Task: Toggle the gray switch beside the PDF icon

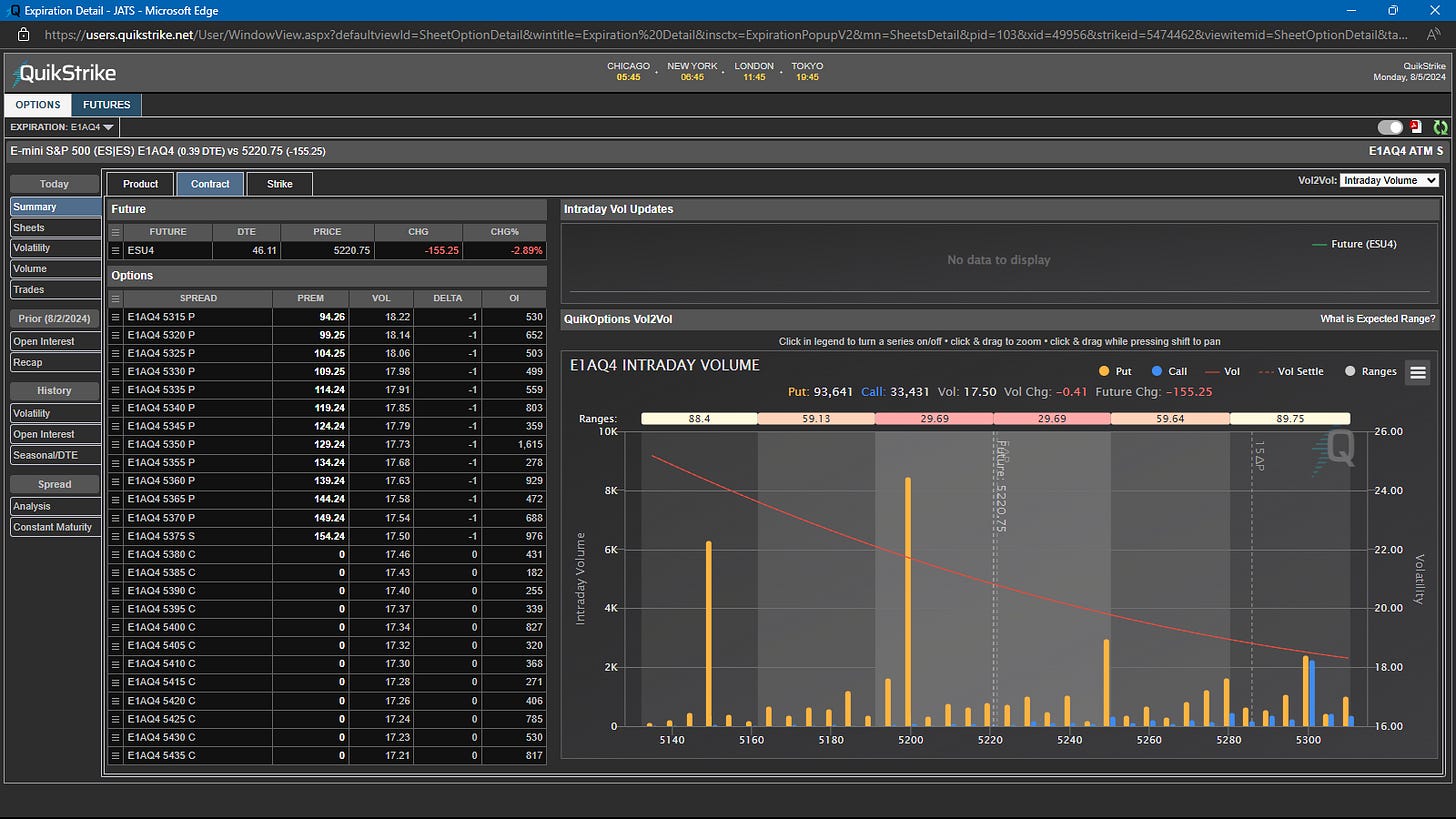Action: tap(1390, 127)
